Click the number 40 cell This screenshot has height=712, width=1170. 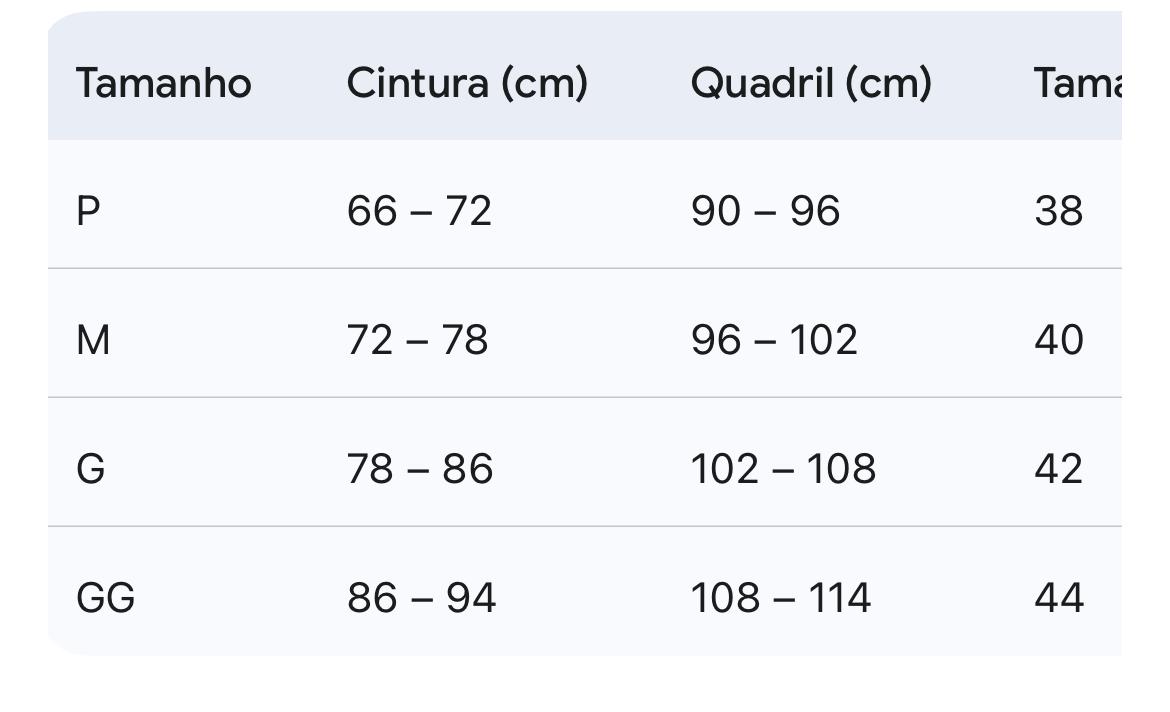pos(1059,340)
